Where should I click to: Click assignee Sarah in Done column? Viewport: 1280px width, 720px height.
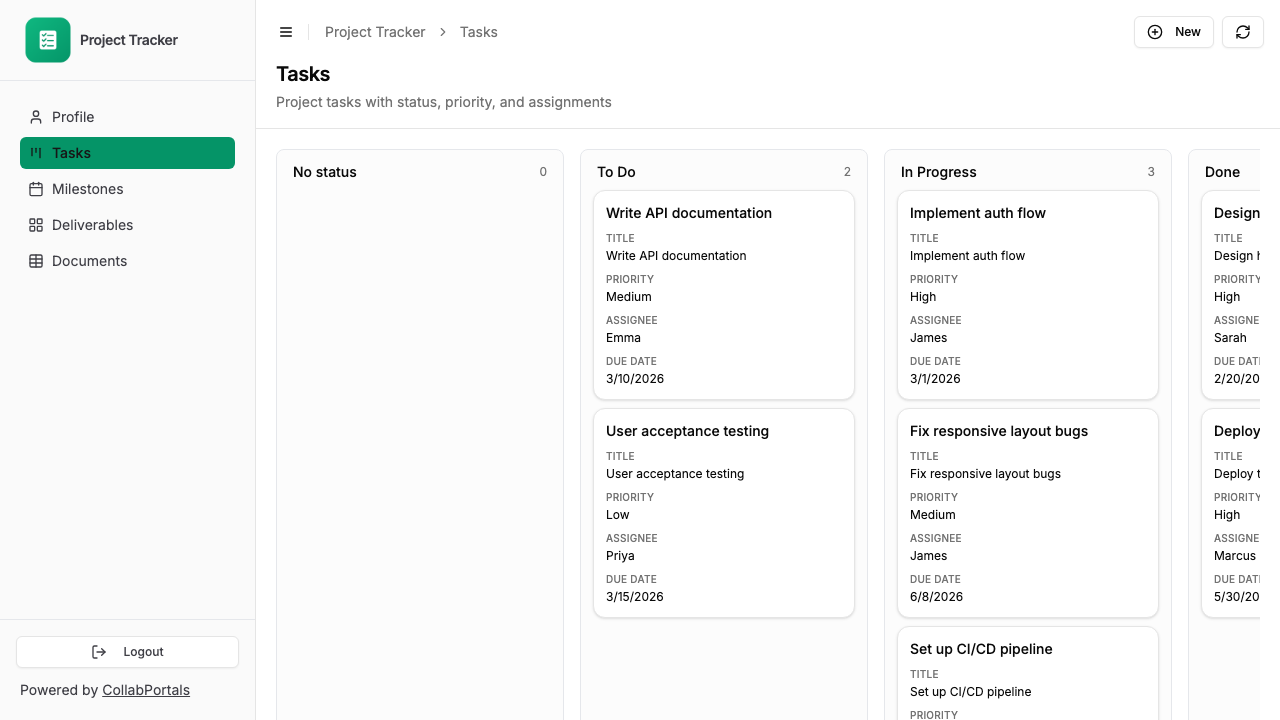(1230, 338)
